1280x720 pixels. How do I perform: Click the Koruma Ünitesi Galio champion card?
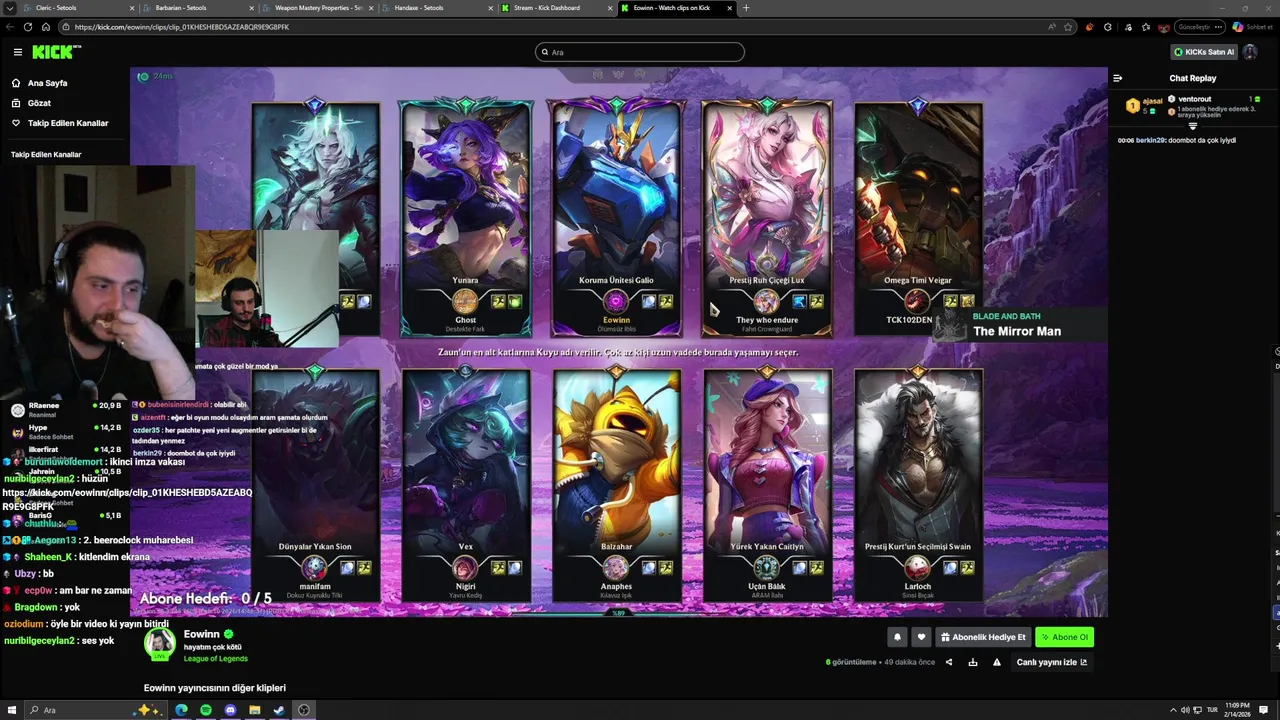[x=616, y=218]
